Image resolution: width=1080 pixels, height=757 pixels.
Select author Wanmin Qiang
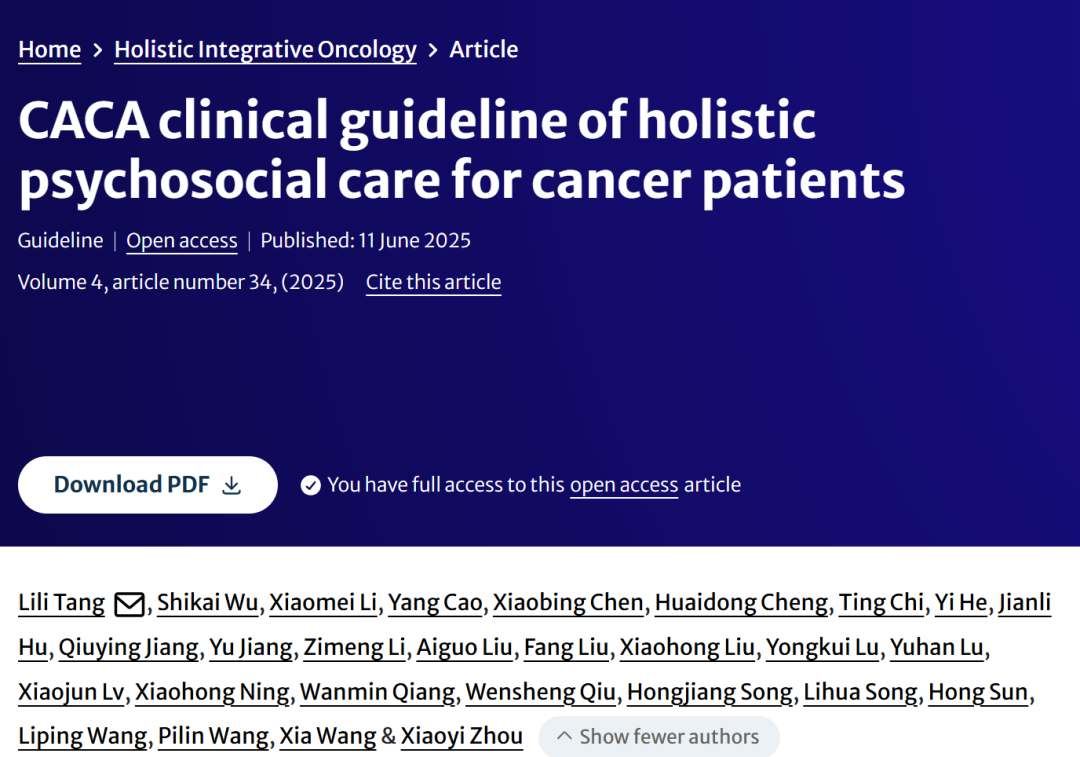tap(377, 692)
